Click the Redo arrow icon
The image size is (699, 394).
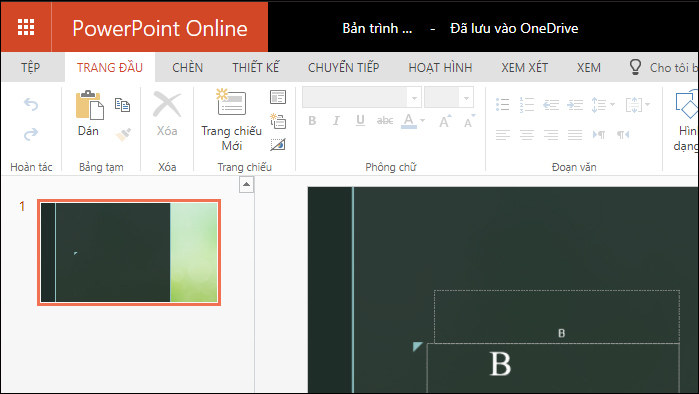tap(31, 134)
